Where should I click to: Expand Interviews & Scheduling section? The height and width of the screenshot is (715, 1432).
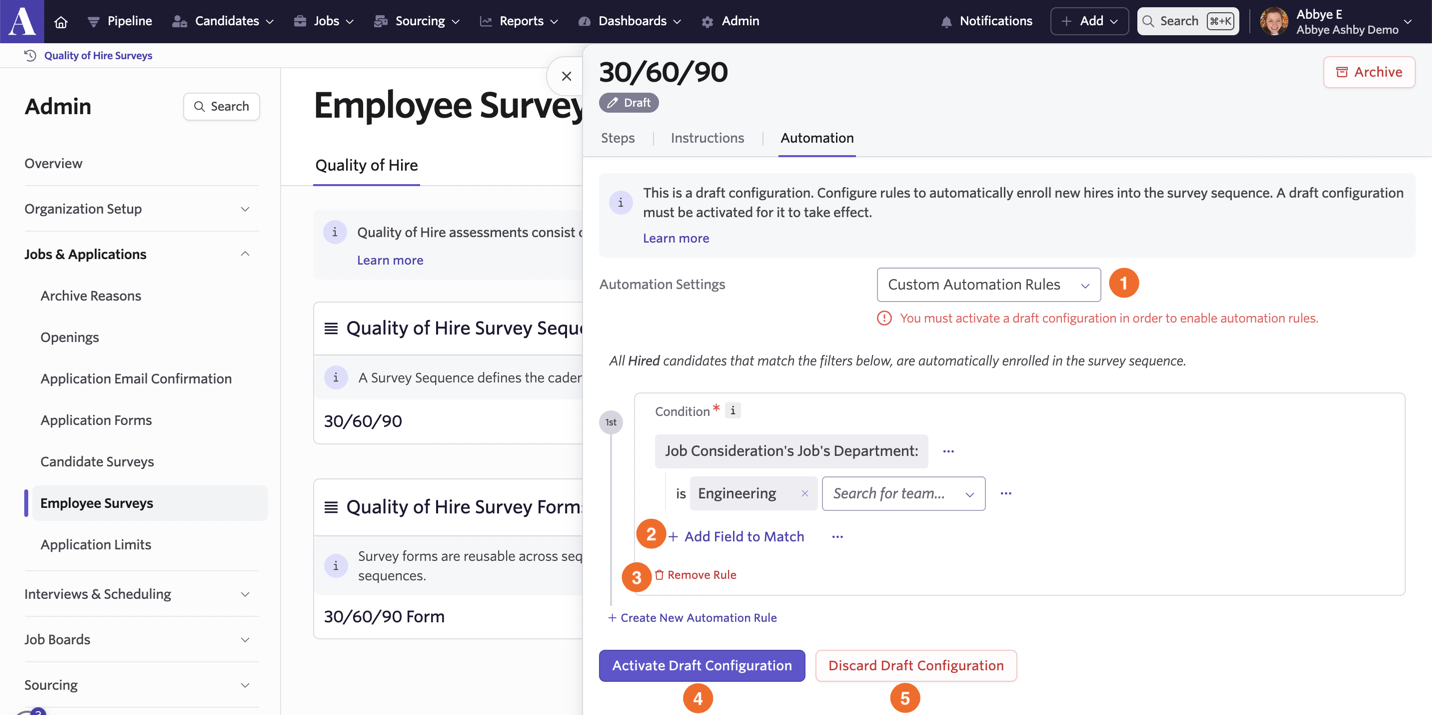pyautogui.click(x=137, y=594)
